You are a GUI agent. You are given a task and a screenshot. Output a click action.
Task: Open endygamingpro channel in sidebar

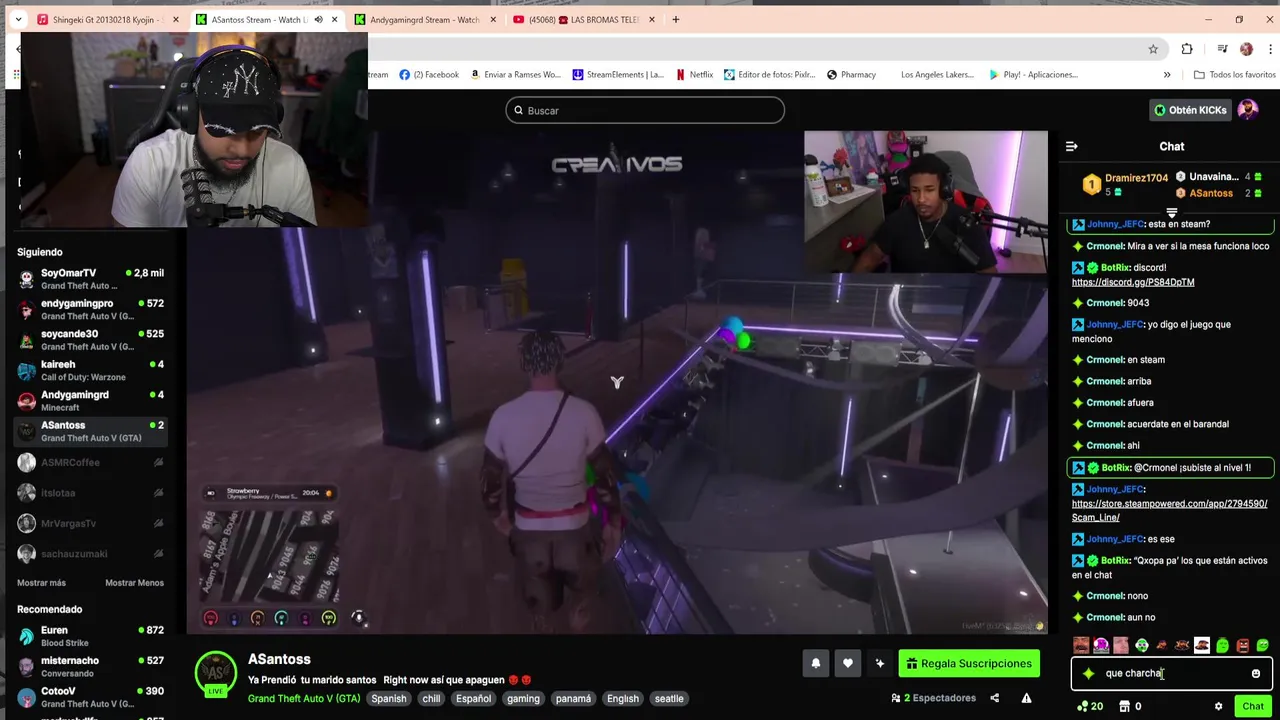(x=90, y=309)
